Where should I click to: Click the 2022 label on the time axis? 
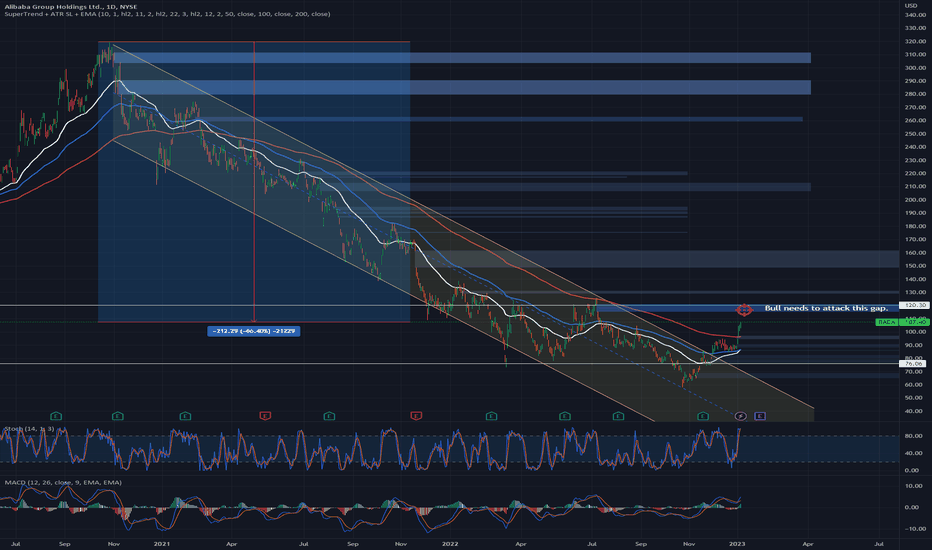tap(450, 543)
